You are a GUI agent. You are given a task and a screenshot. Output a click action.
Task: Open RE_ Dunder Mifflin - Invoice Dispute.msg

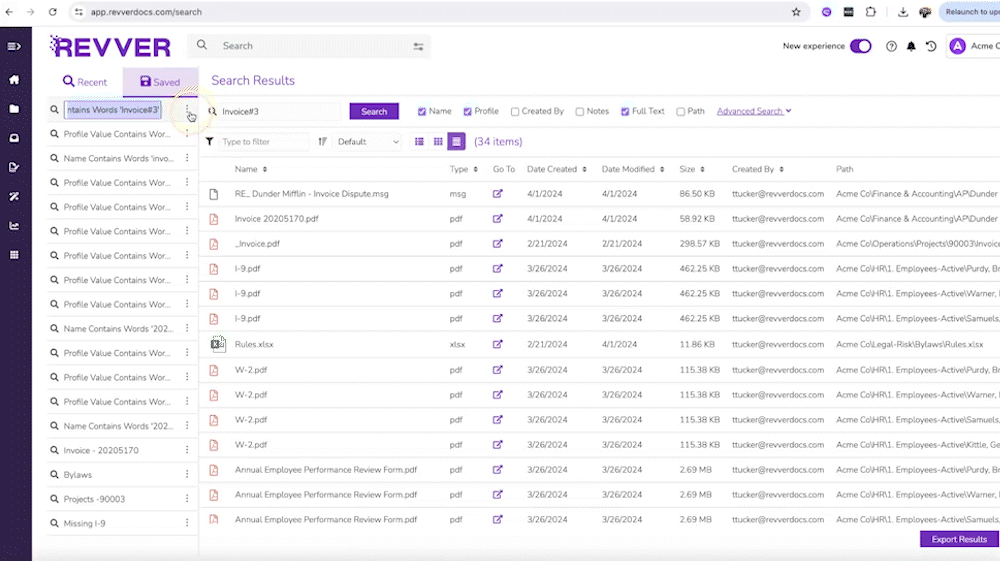point(311,194)
